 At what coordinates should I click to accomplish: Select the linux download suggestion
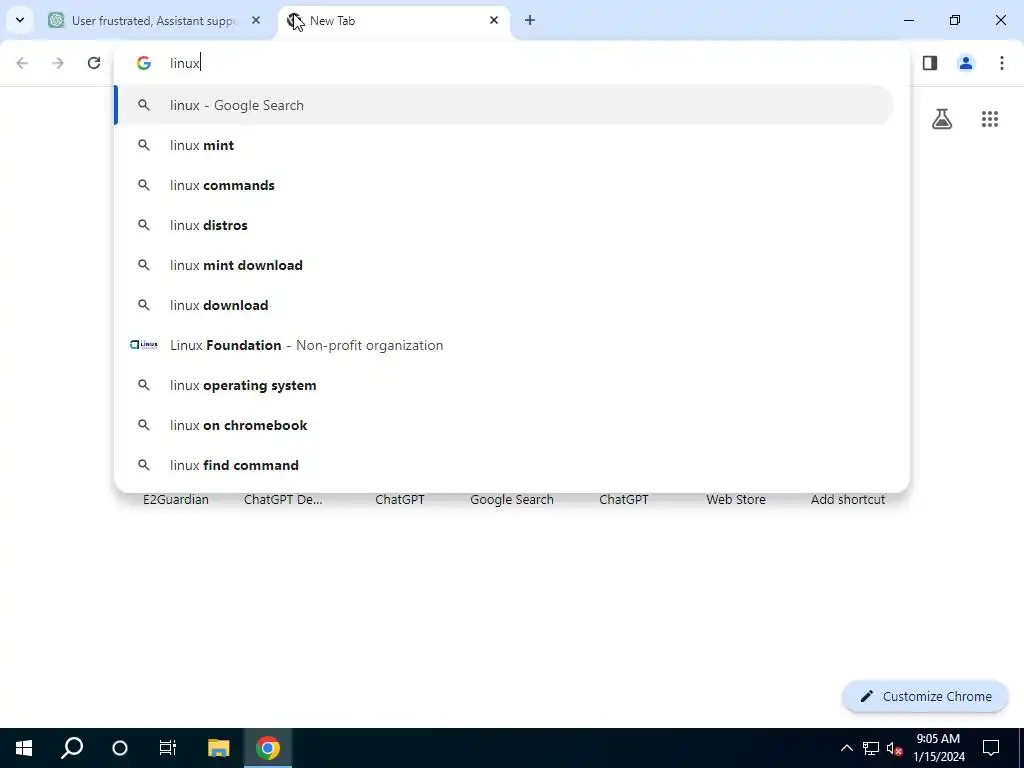coord(504,305)
